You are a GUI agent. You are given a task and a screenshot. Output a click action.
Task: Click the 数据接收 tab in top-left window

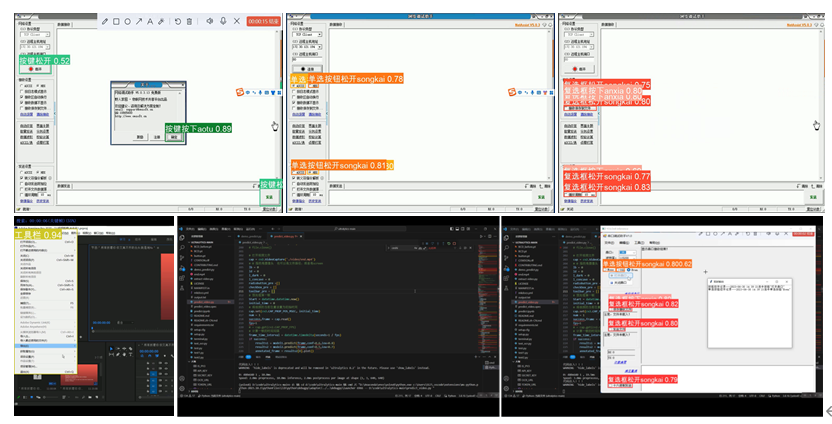coord(66,22)
